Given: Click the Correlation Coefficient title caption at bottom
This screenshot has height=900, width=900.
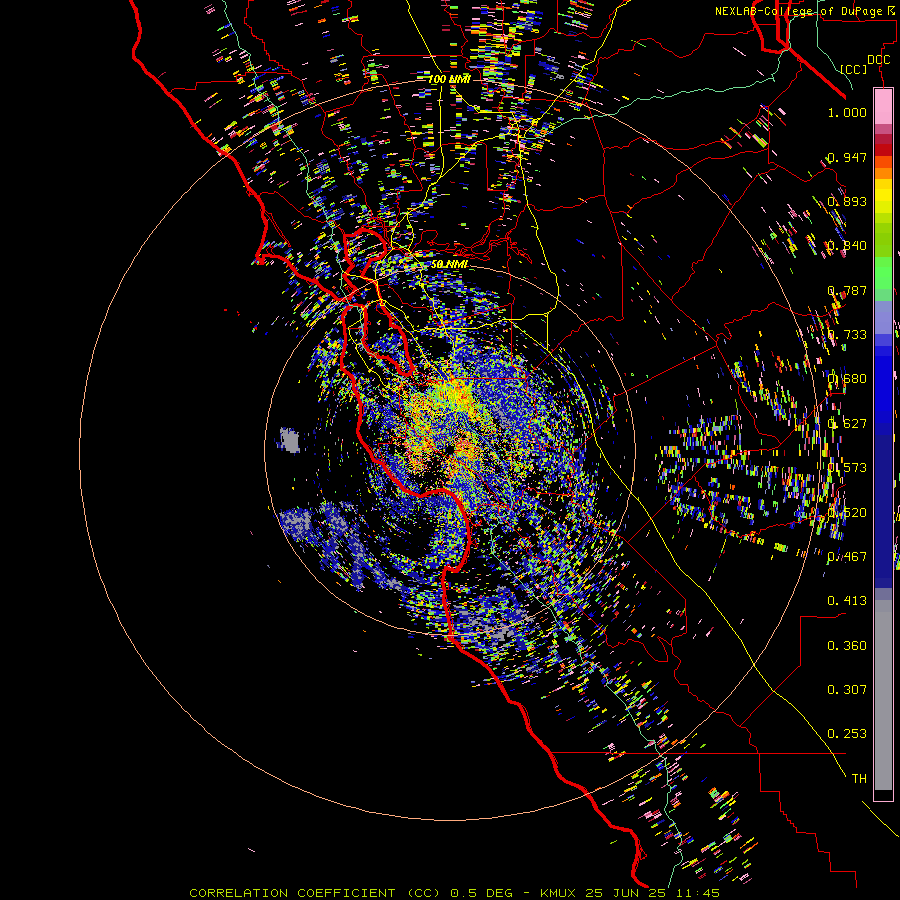Looking at the screenshot, I should pyautogui.click(x=454, y=893).
